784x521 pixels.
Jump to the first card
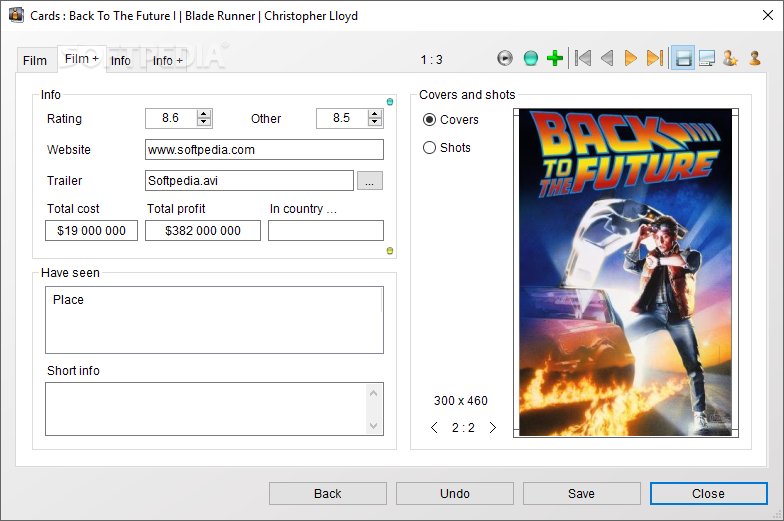click(582, 58)
